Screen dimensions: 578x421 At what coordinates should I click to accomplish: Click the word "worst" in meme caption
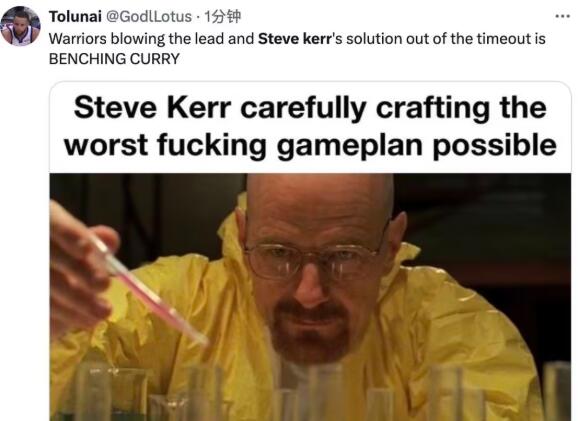pos(107,145)
